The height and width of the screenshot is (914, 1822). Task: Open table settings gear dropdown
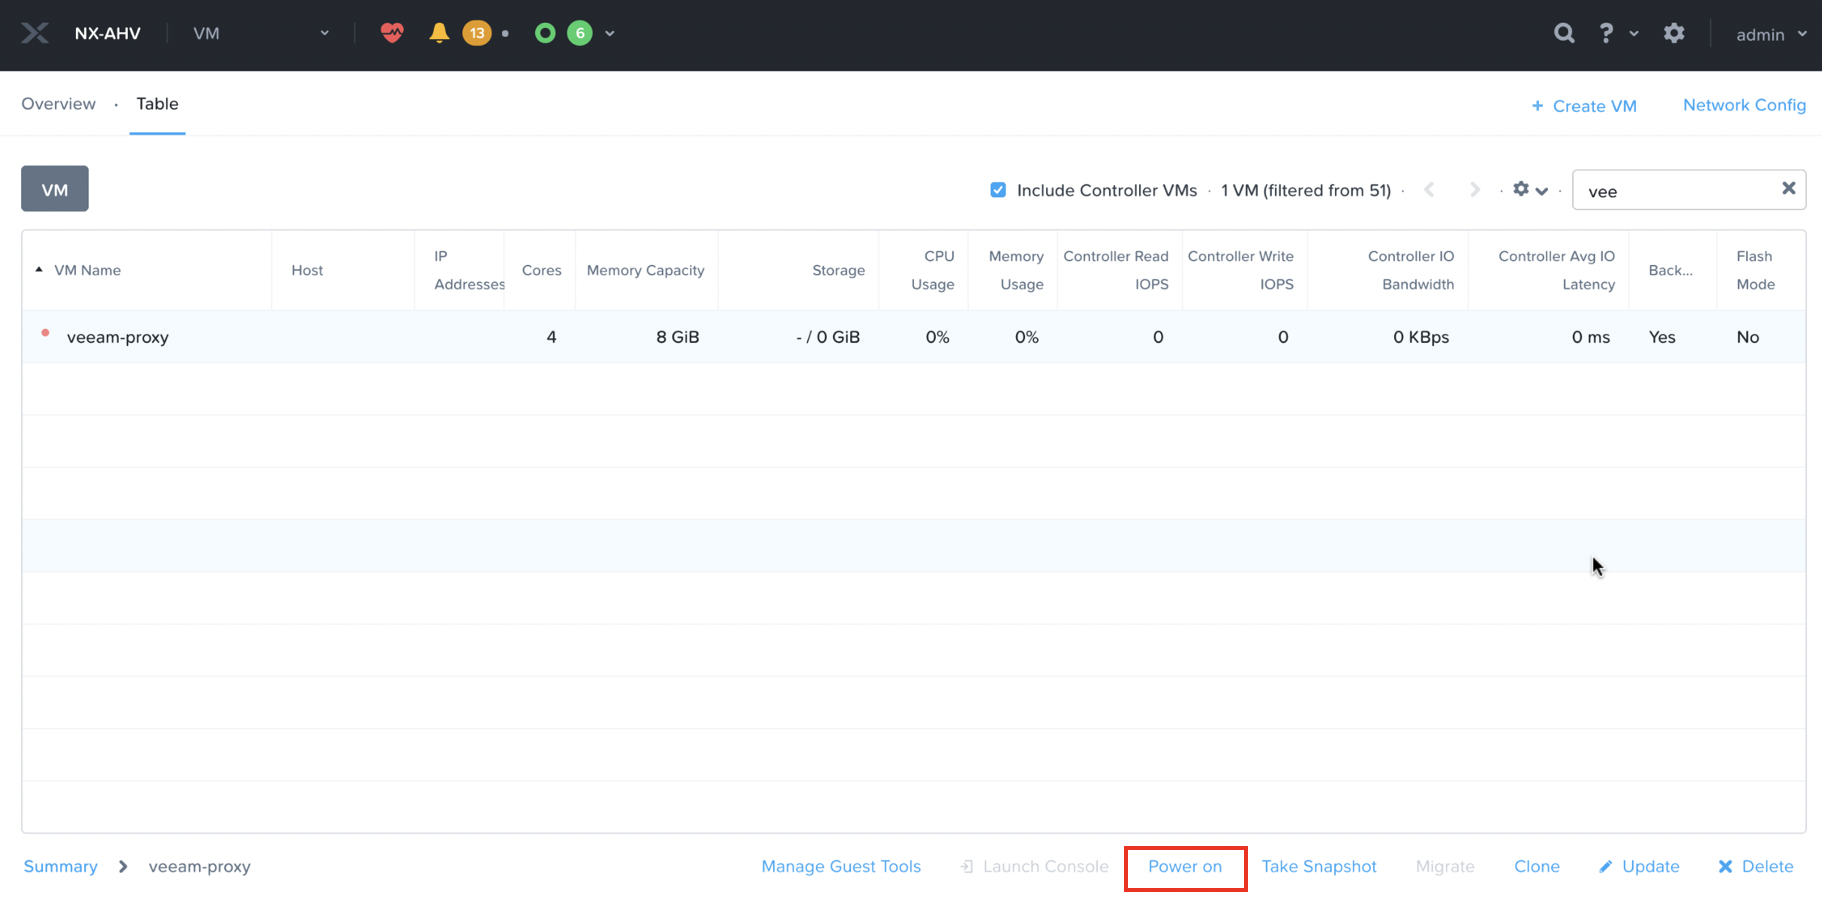(1530, 190)
